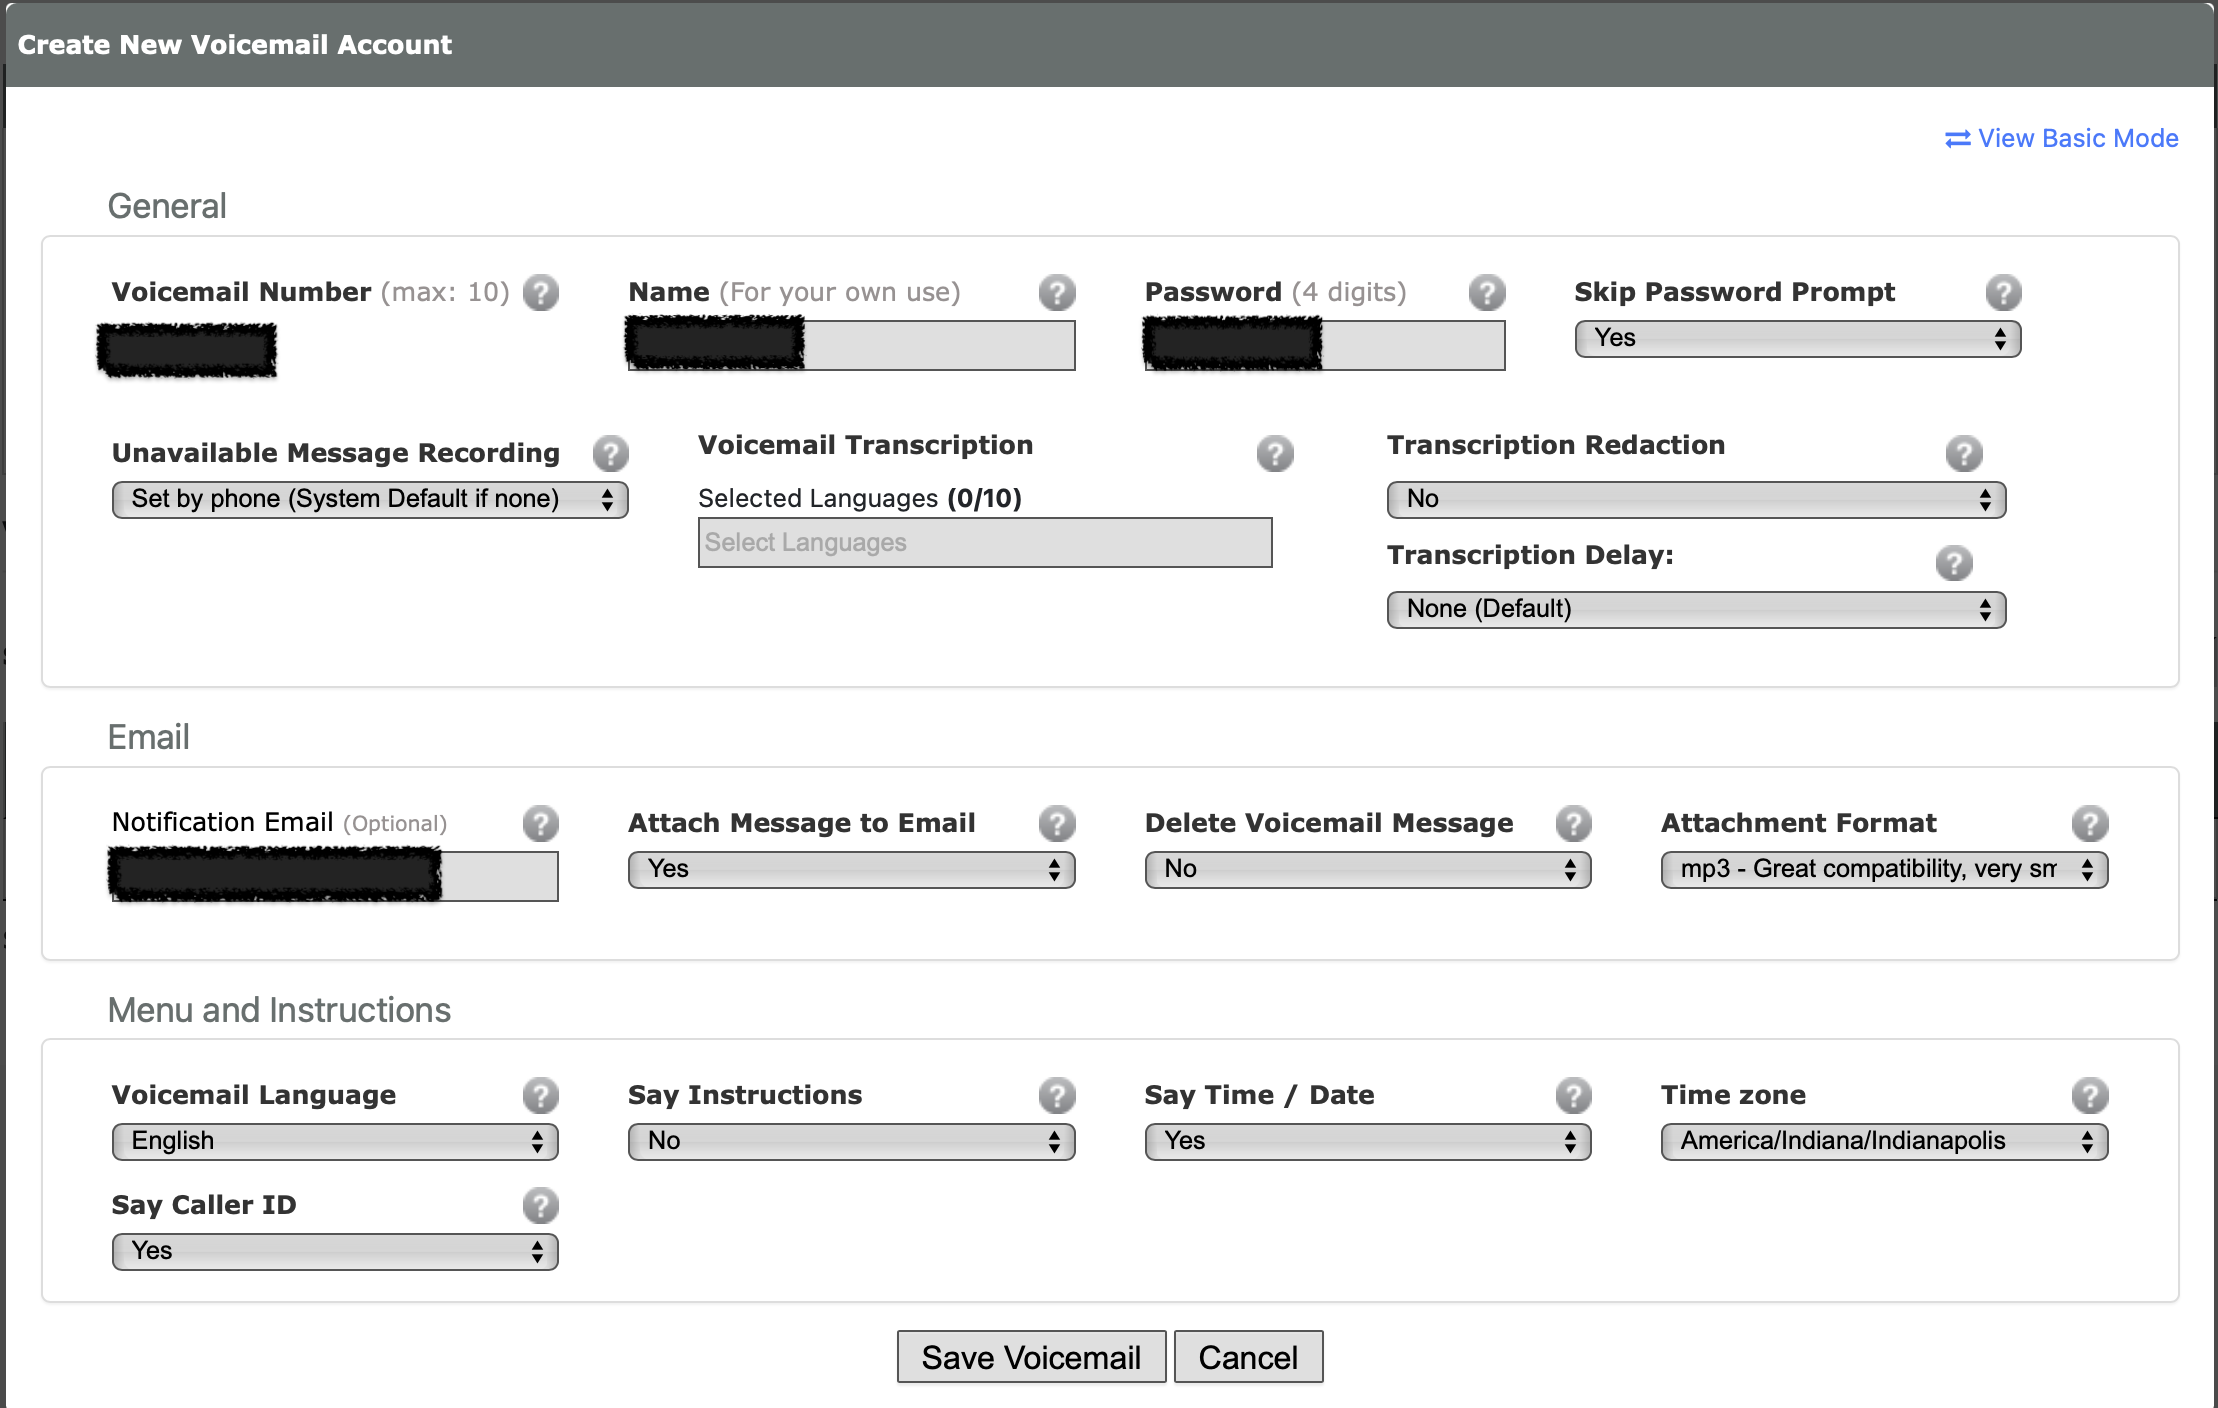The height and width of the screenshot is (1408, 2218).
Task: Show help for Voicemail Language
Action: point(541,1096)
